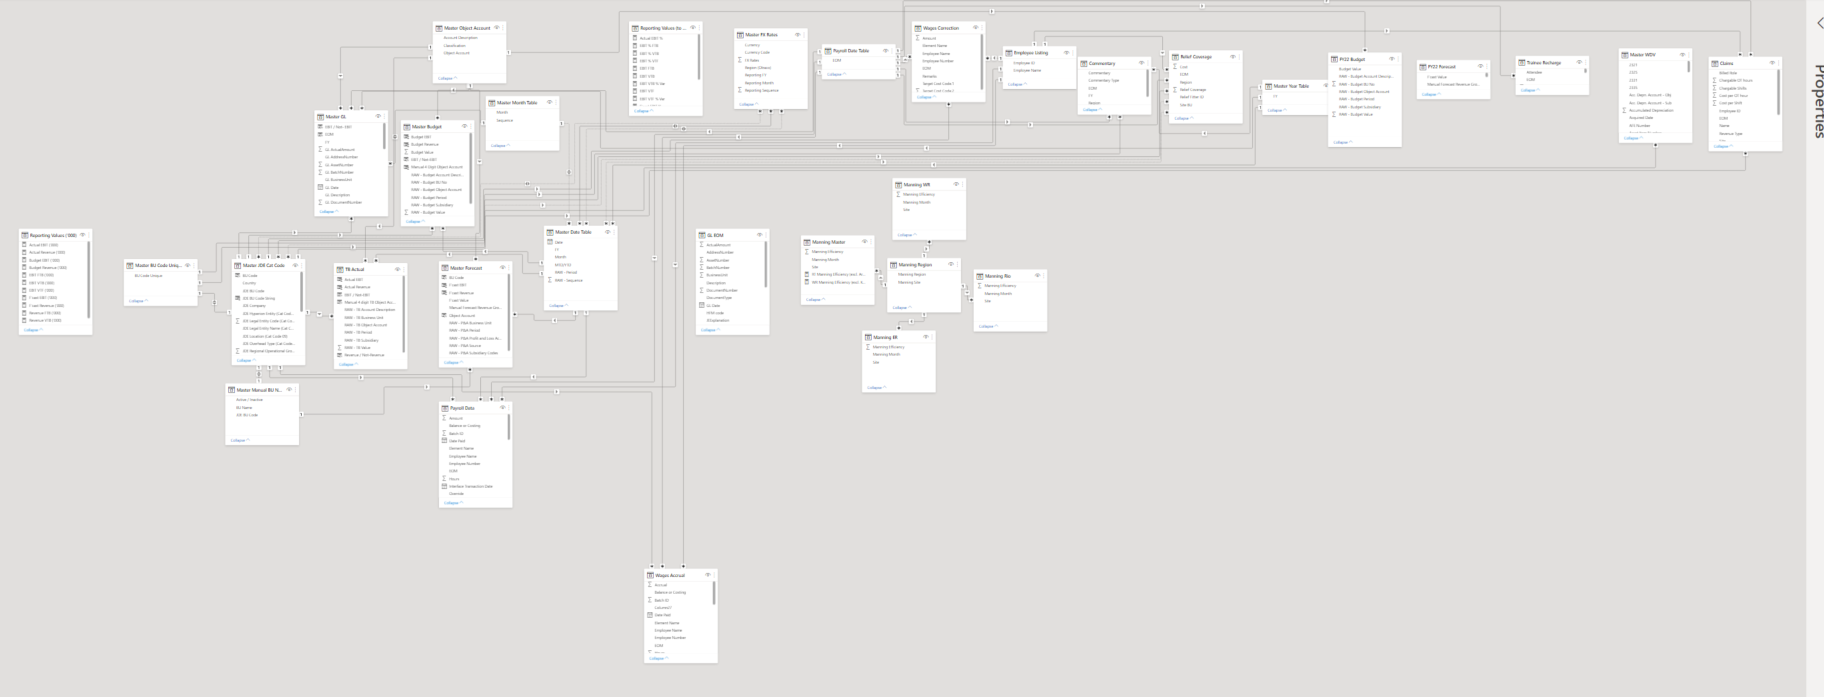Screen dimensions: 1824x697
Task: Select the Employee Listing table icon
Action: tap(1009, 53)
